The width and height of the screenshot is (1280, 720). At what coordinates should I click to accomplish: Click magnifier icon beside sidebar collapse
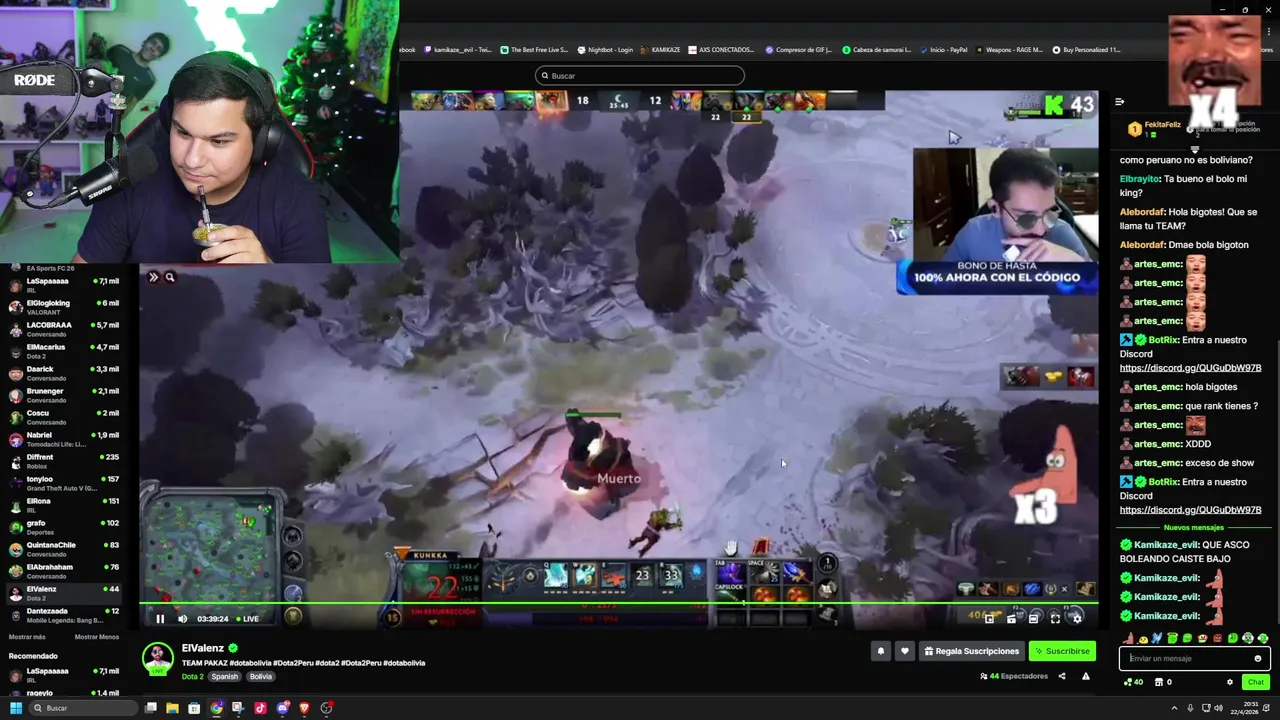pos(169,277)
